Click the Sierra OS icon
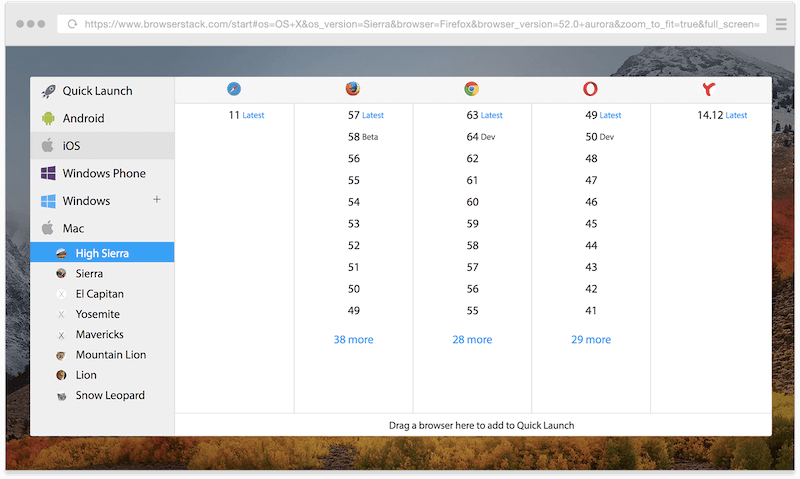Image resolution: width=800 pixels, height=479 pixels. click(x=61, y=274)
